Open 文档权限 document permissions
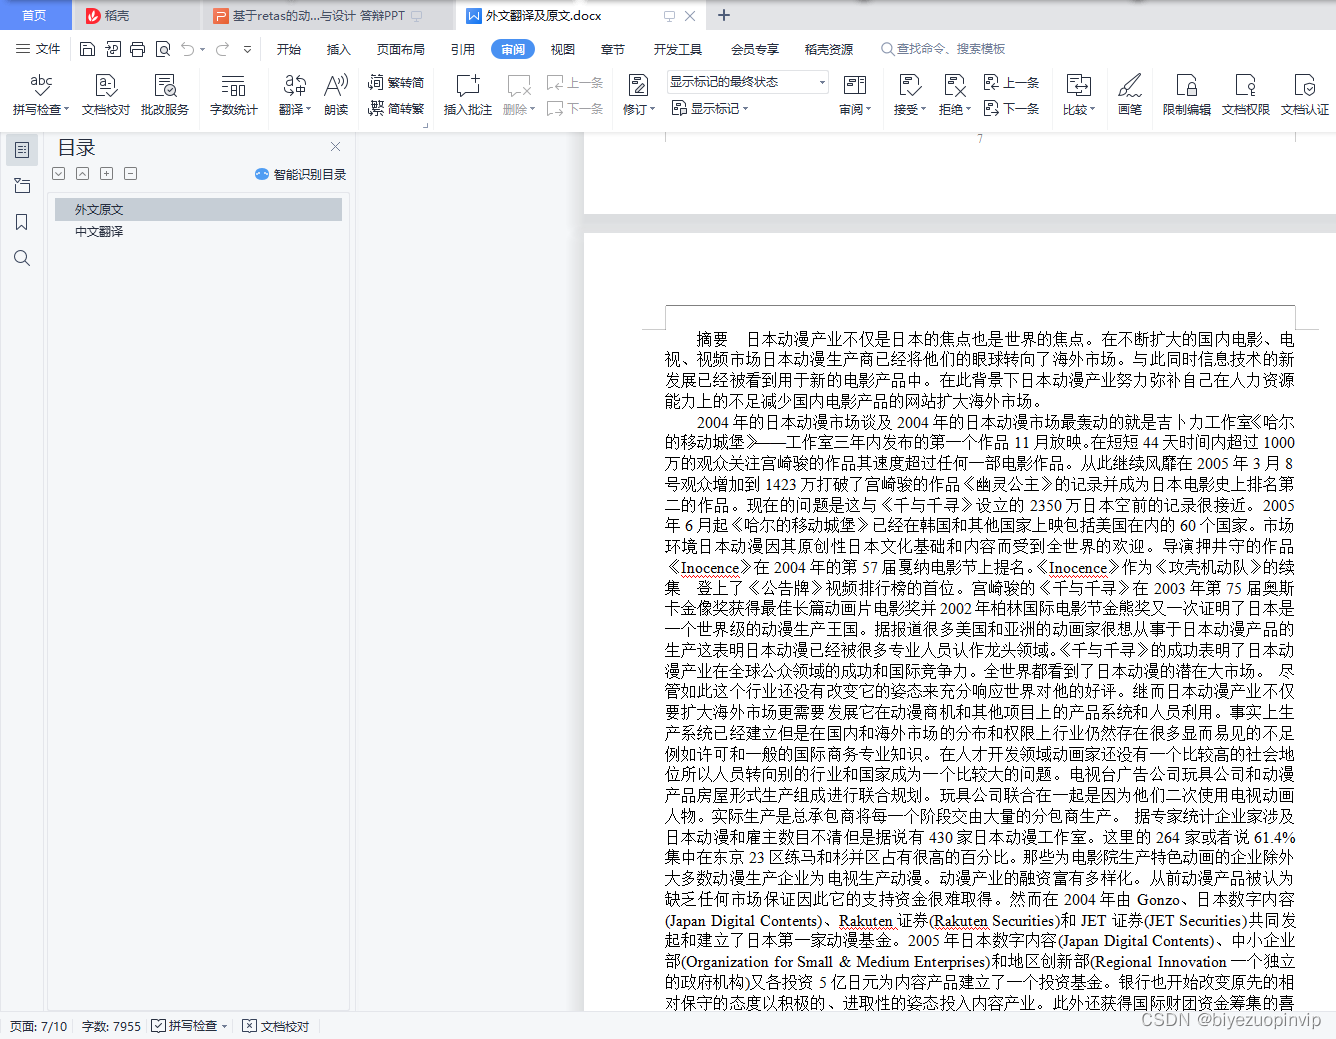 [1246, 95]
